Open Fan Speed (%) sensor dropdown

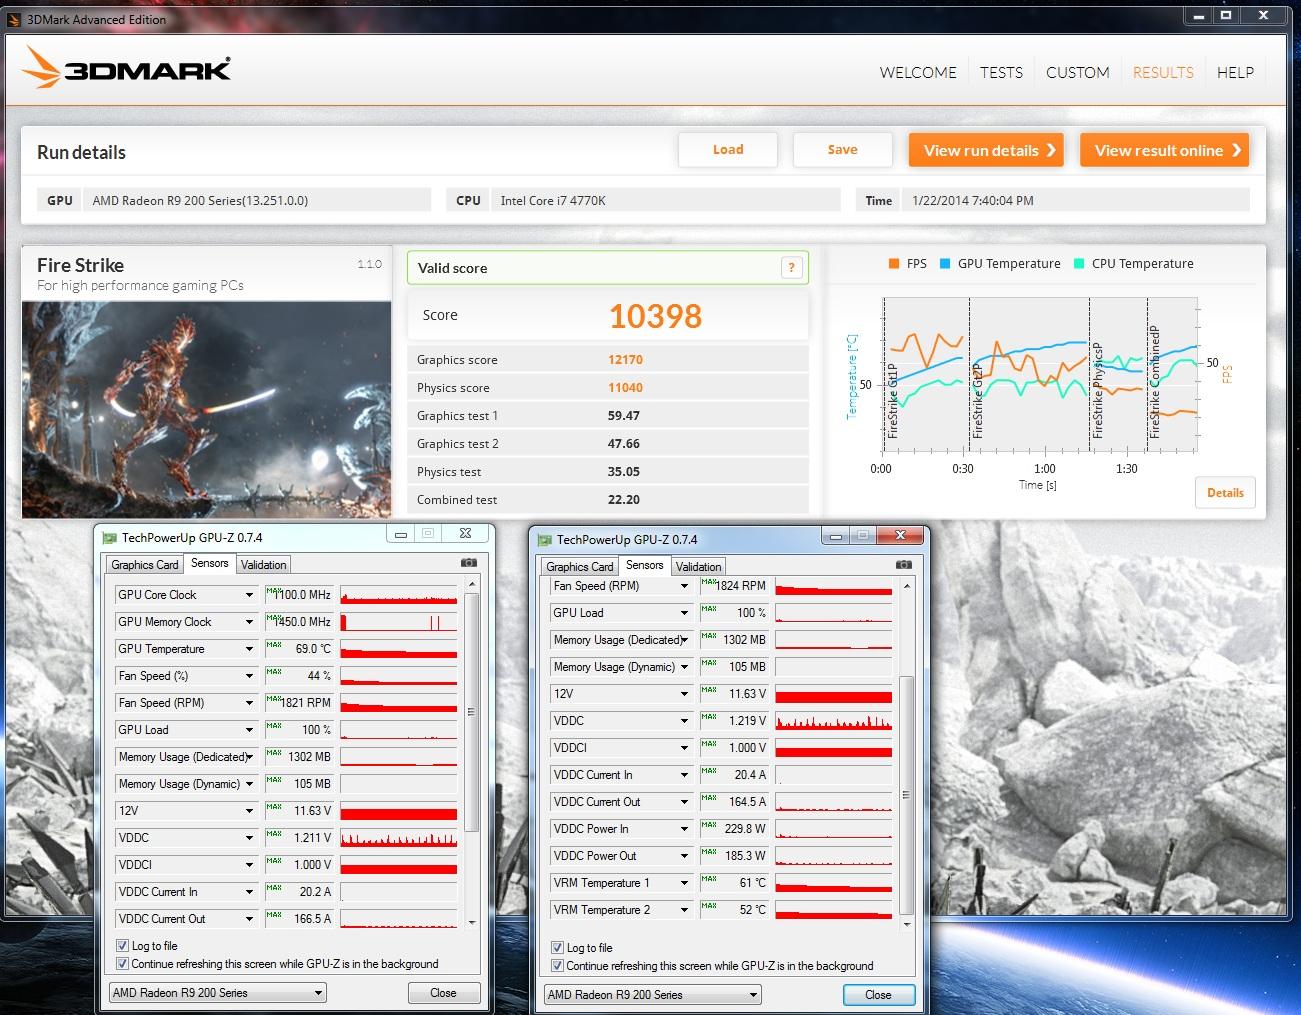[x=249, y=676]
